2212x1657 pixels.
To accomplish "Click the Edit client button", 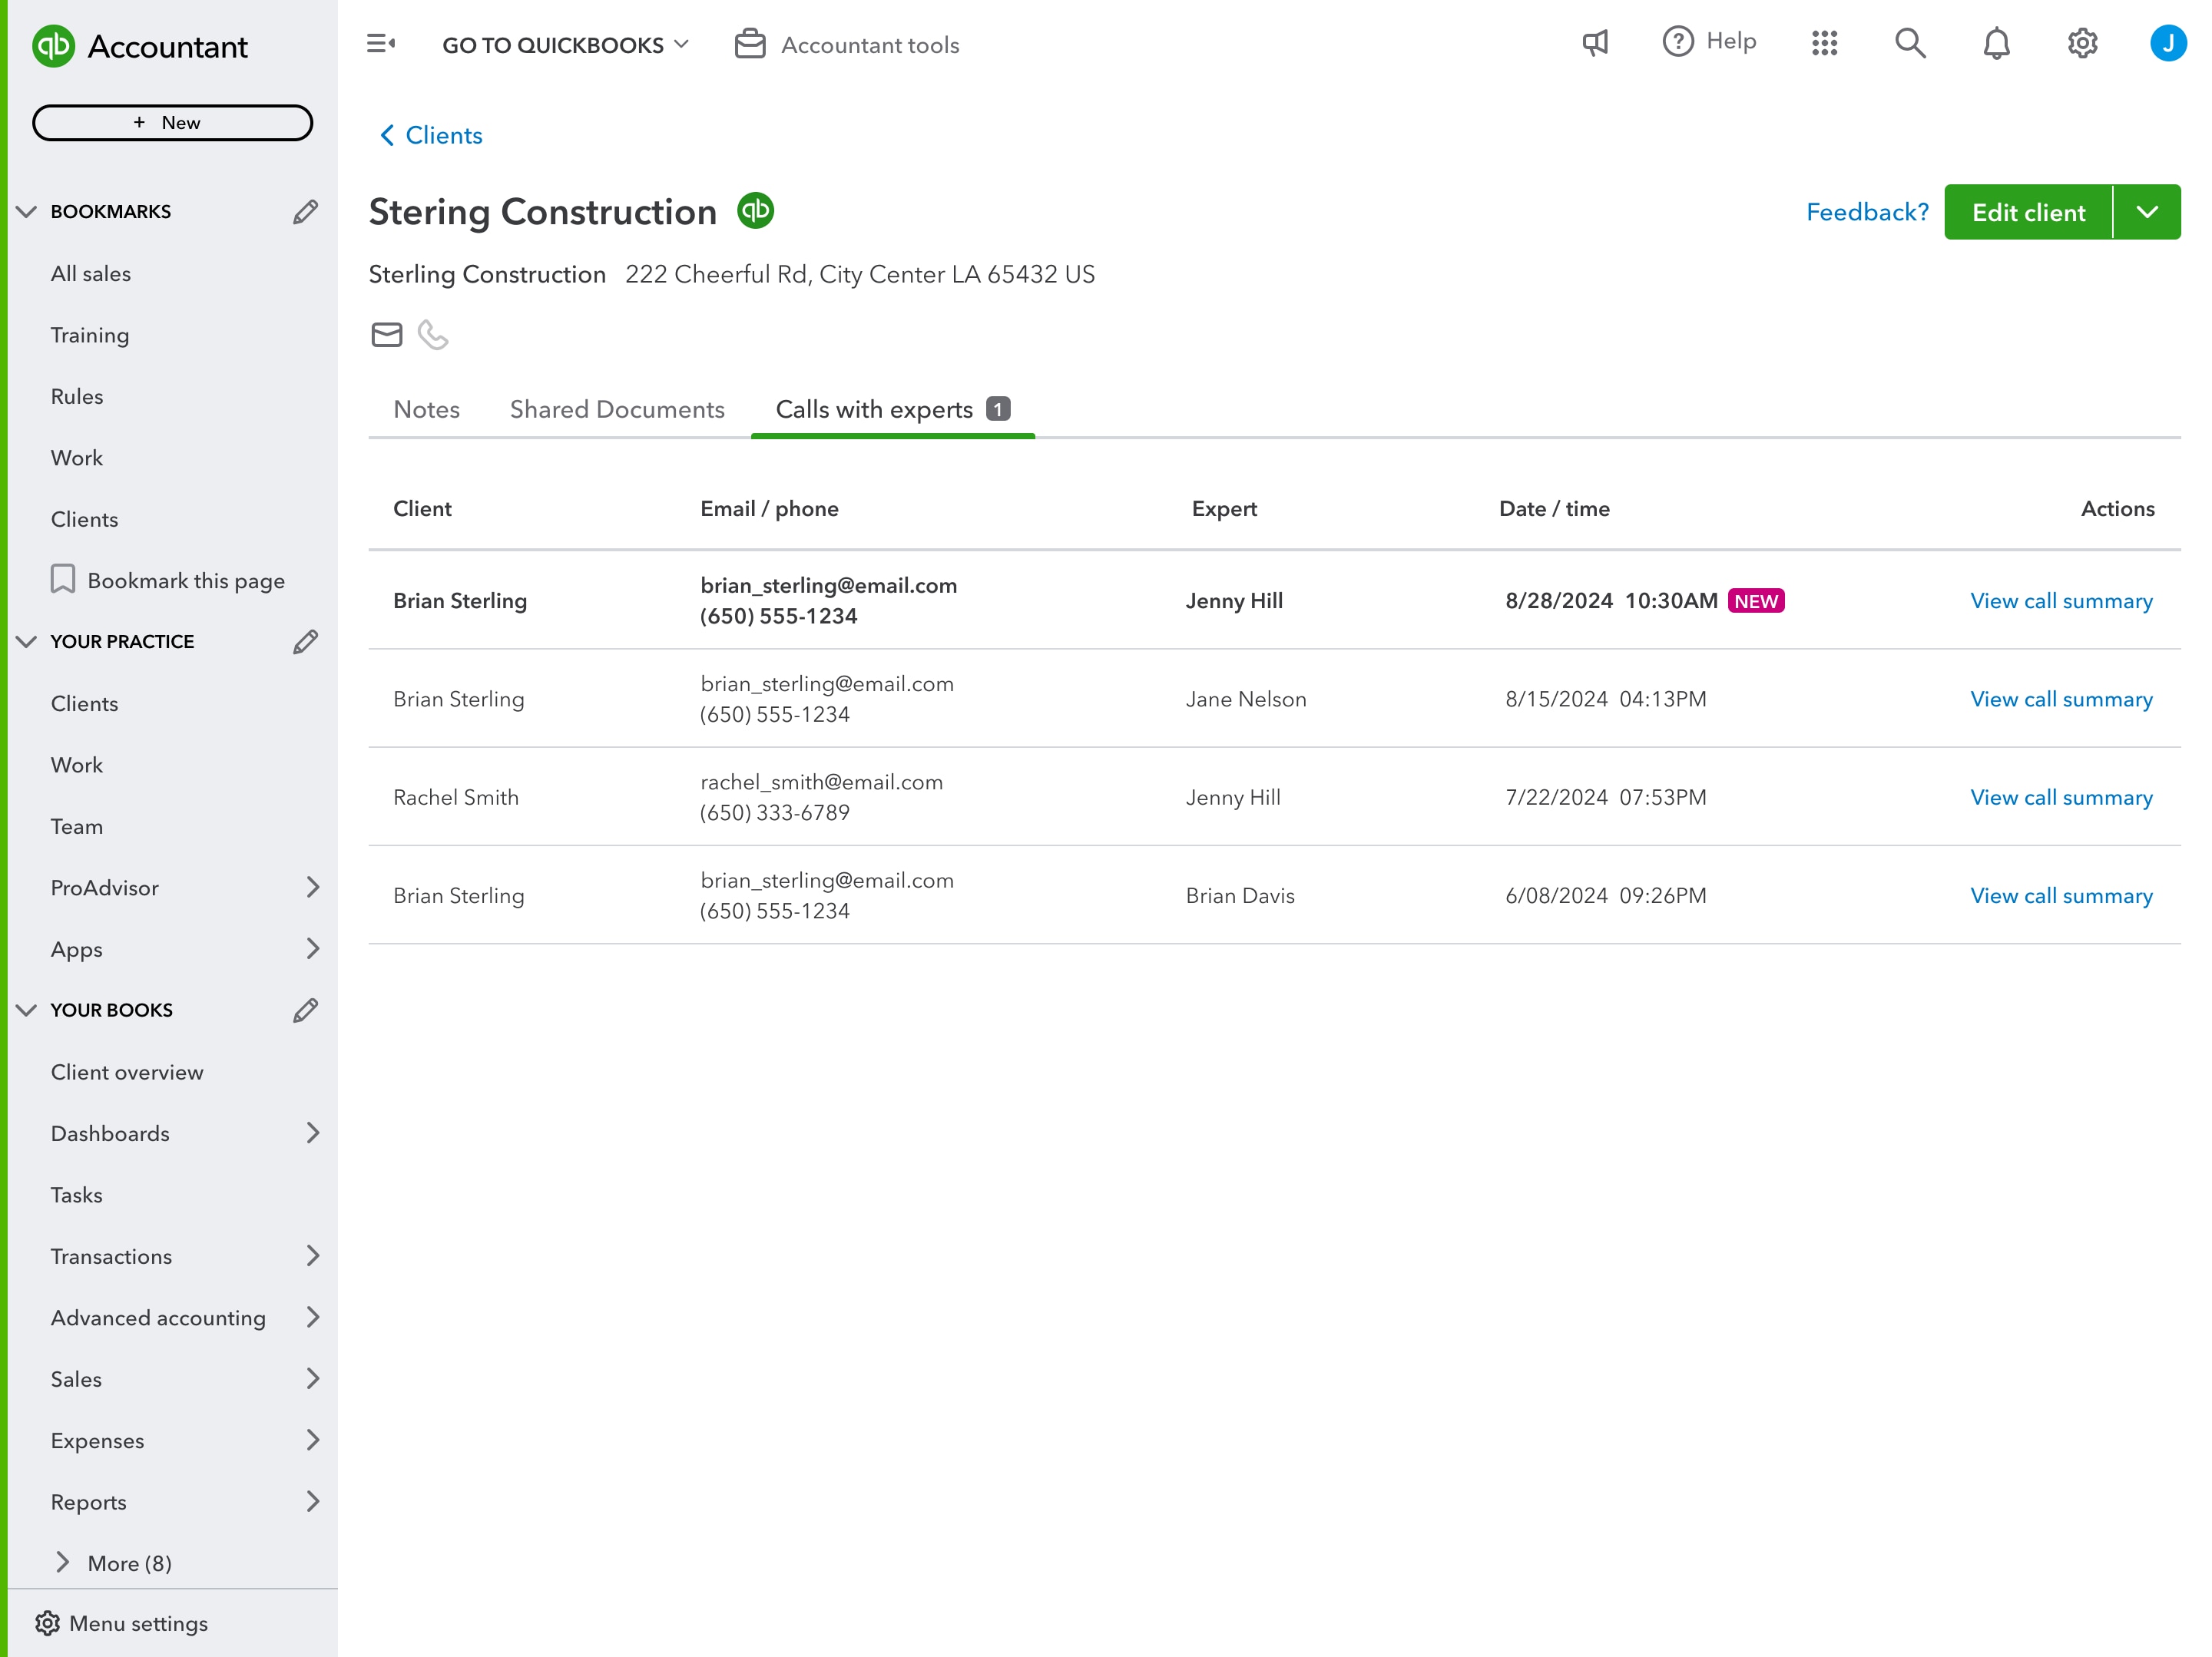I will [x=2028, y=212].
